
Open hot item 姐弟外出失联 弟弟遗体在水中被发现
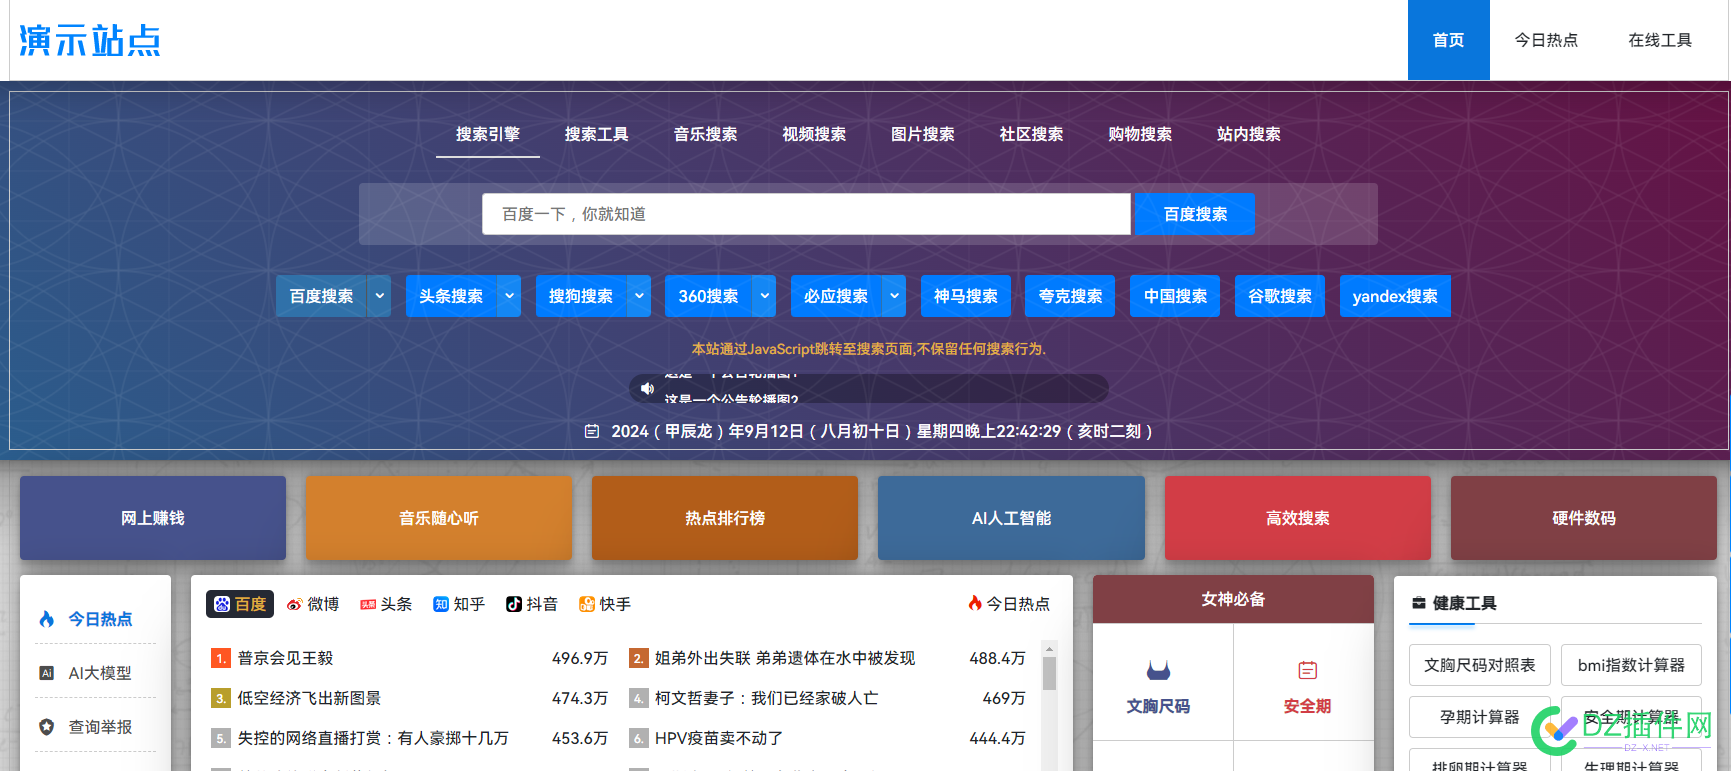pos(785,658)
